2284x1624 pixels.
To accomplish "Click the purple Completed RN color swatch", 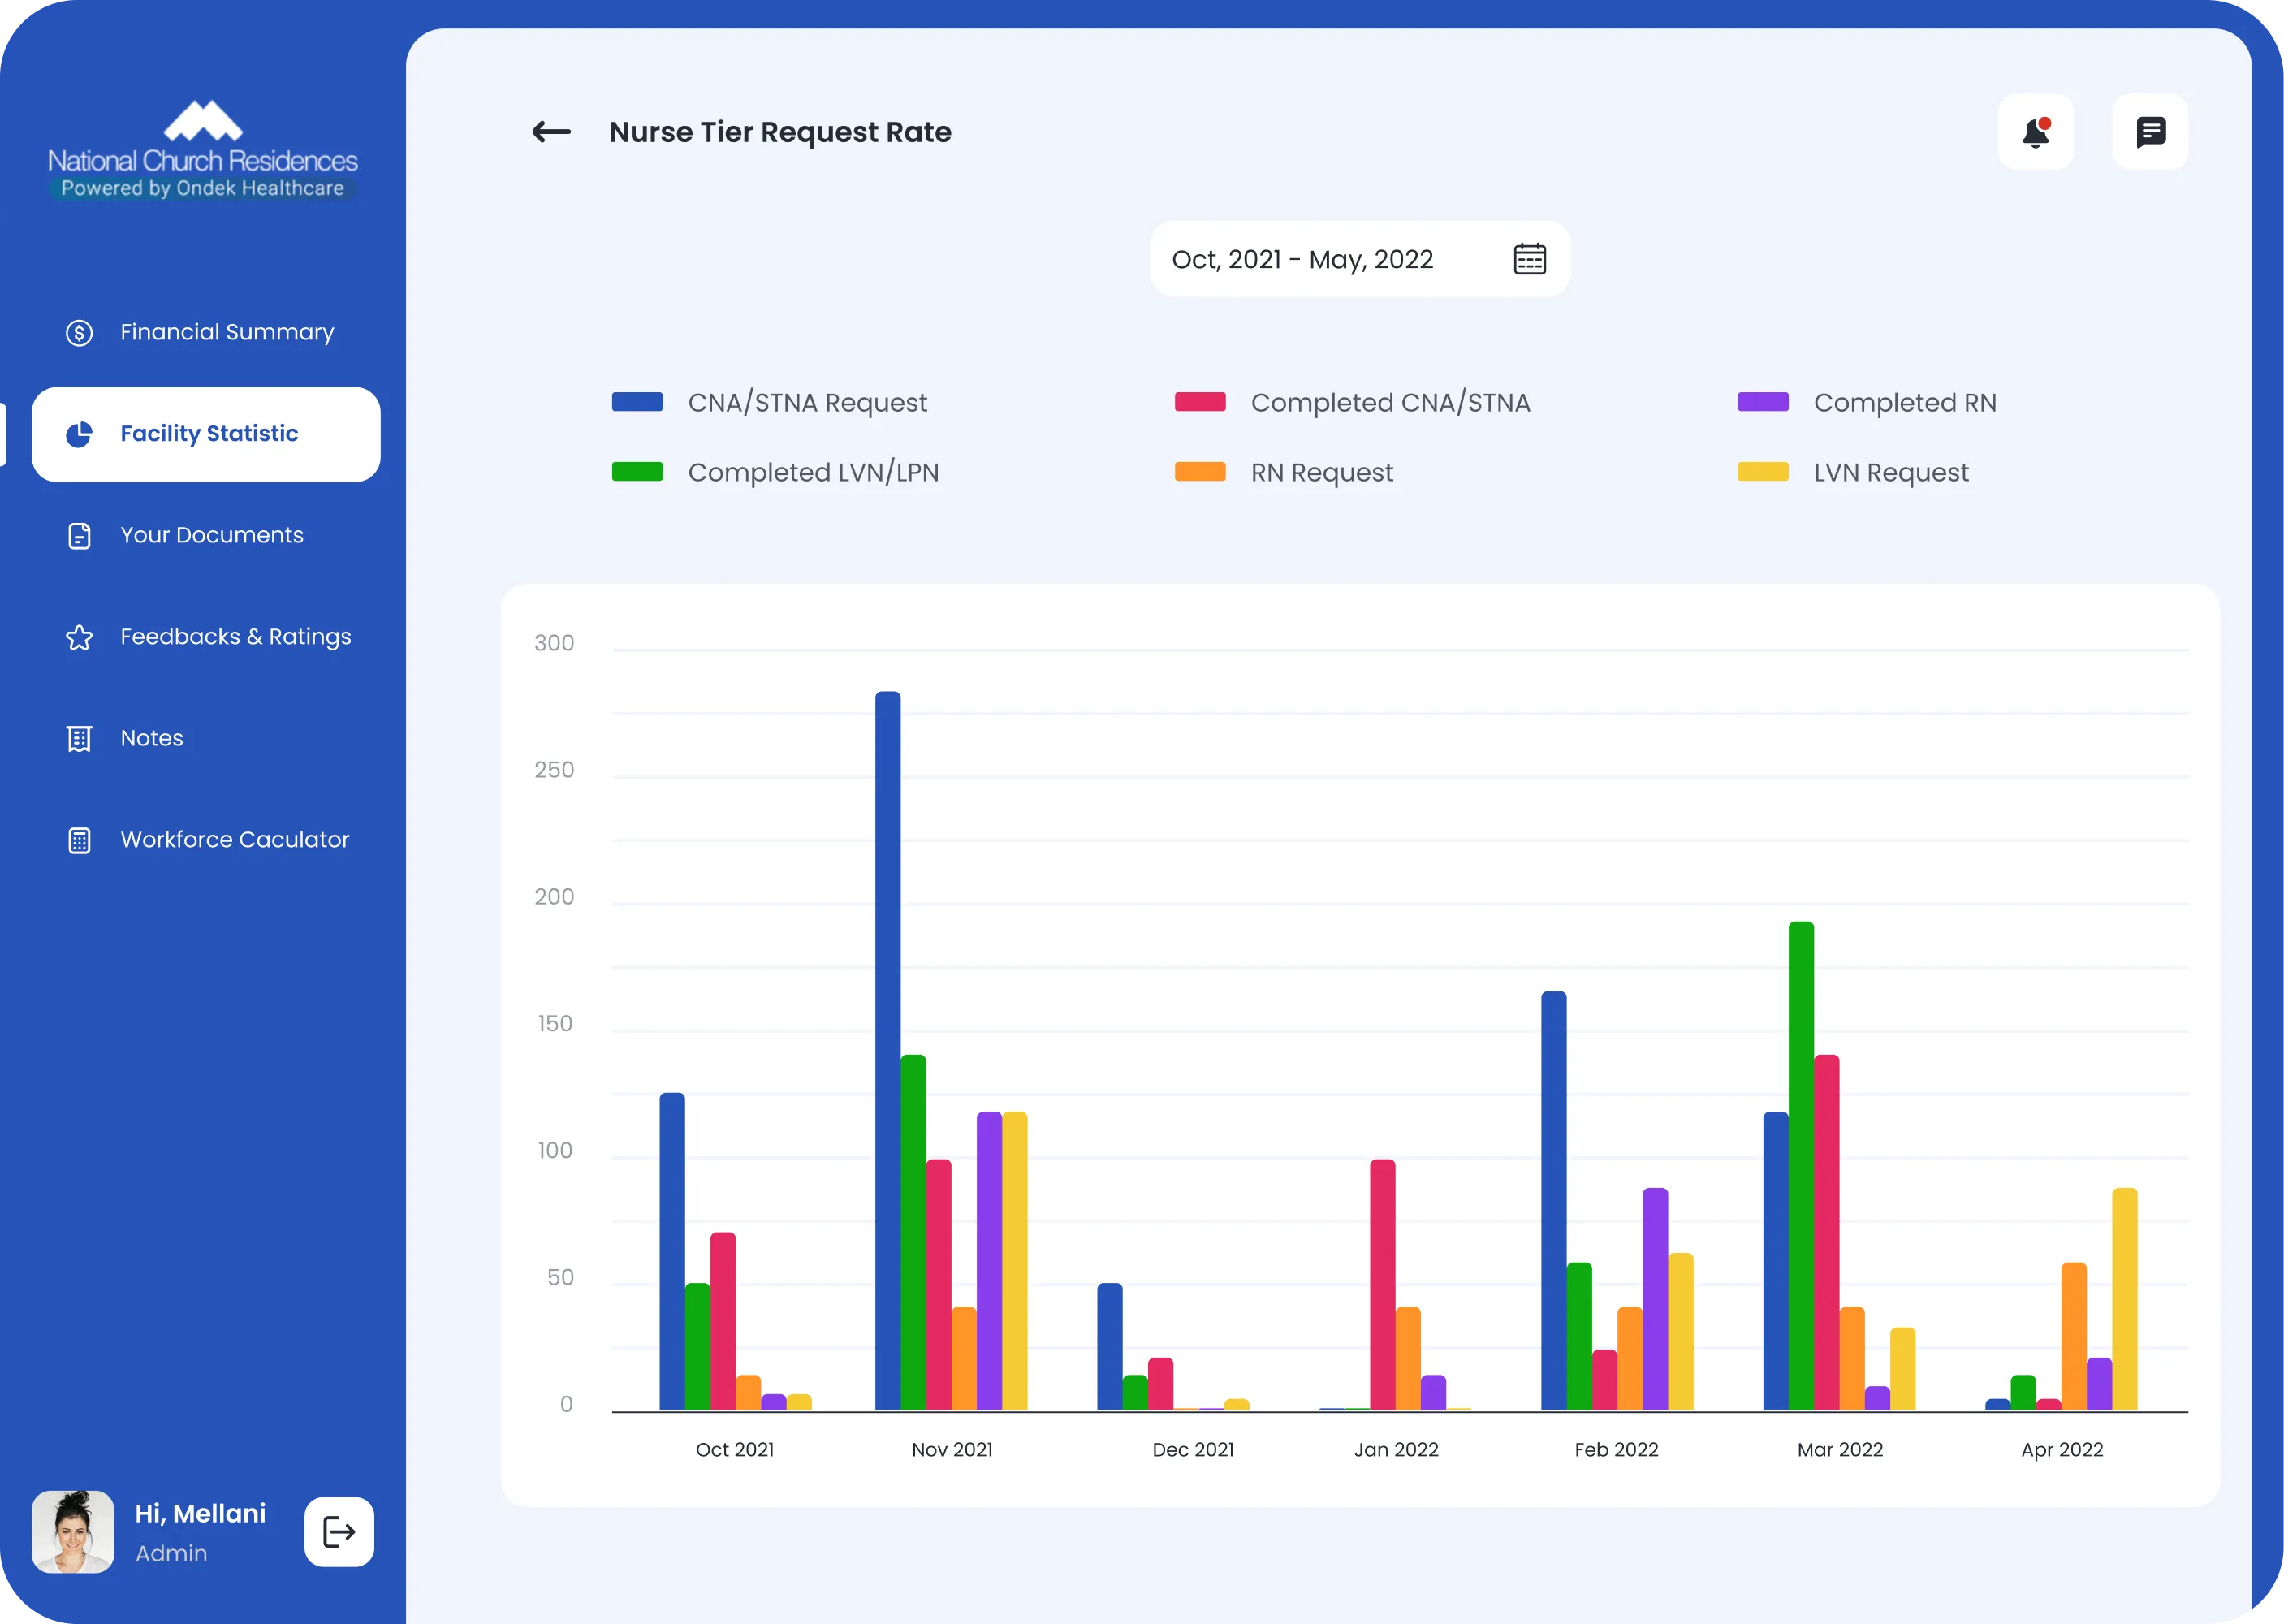I will click(1763, 402).
